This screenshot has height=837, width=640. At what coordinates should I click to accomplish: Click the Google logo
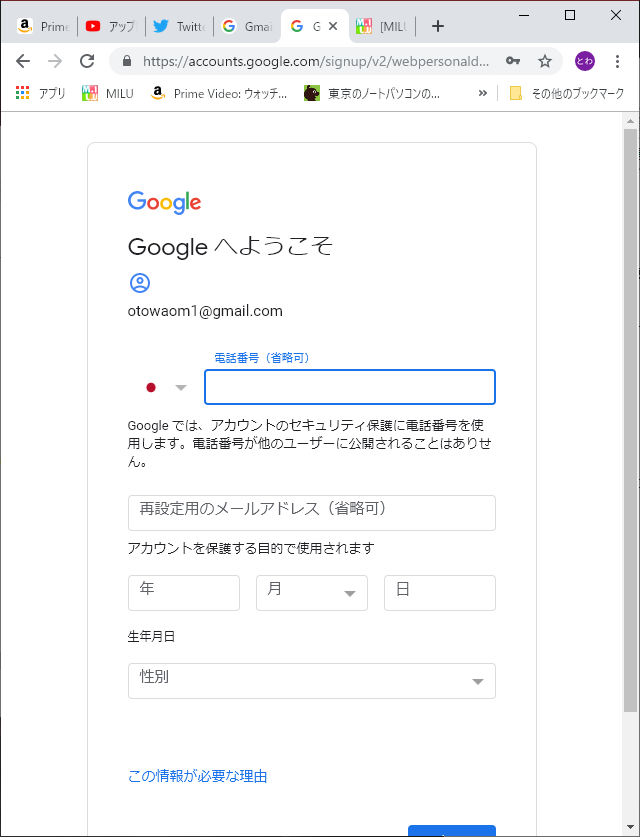tap(164, 202)
